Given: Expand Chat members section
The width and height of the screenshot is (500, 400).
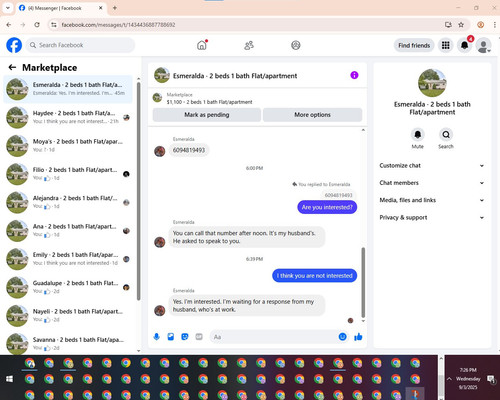Looking at the screenshot, I should [432, 183].
